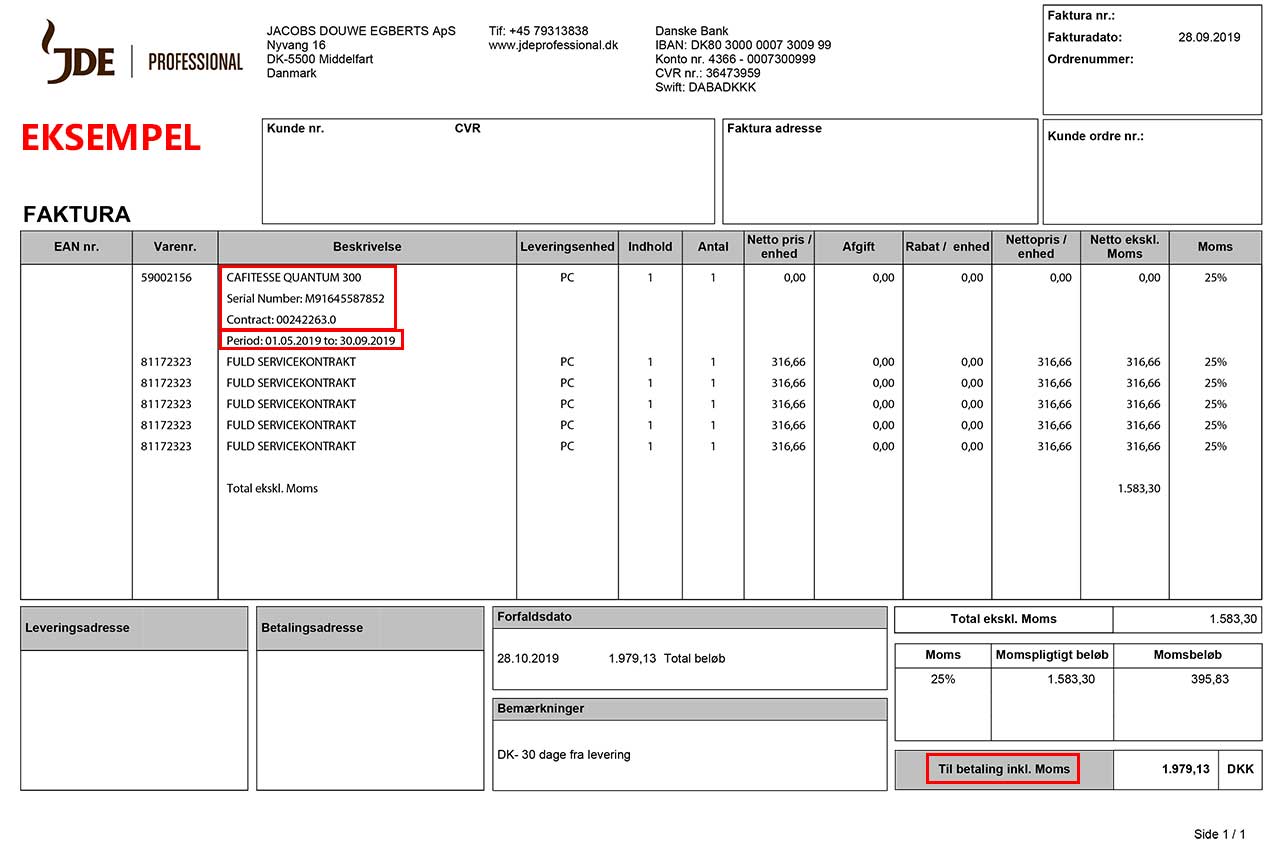
Task: Click the Side 1 / 1 page indicator
Action: point(1220,834)
